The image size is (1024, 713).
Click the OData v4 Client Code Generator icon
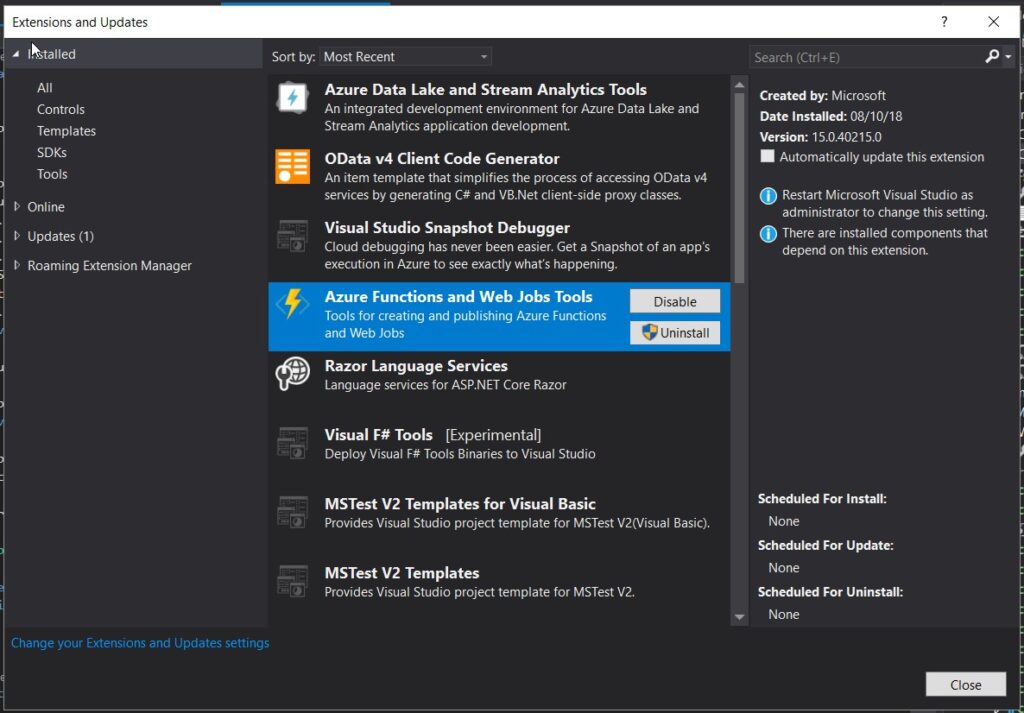pos(292,166)
